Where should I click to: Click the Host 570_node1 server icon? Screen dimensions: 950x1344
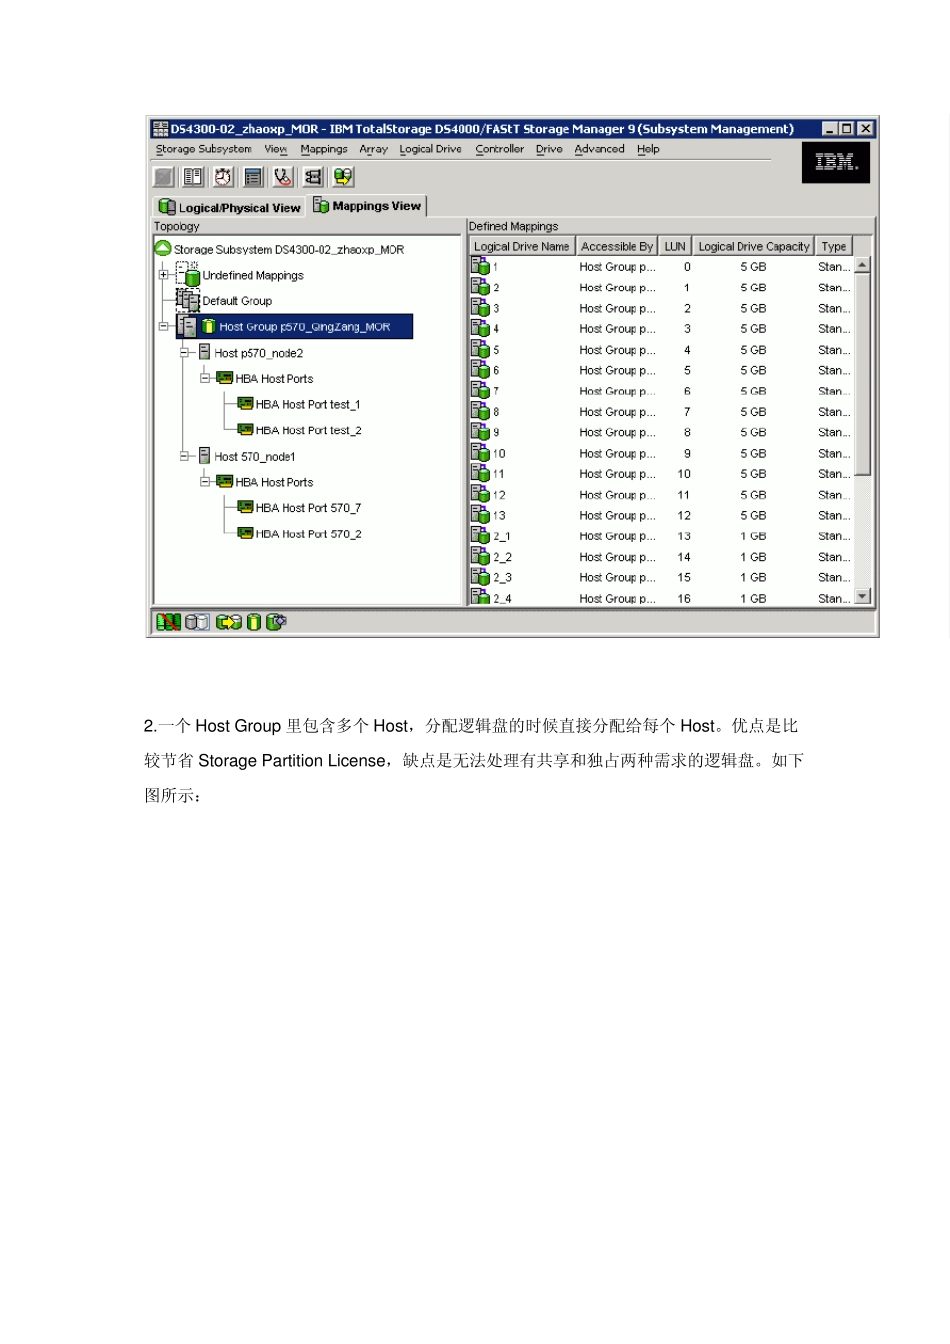pos(204,456)
